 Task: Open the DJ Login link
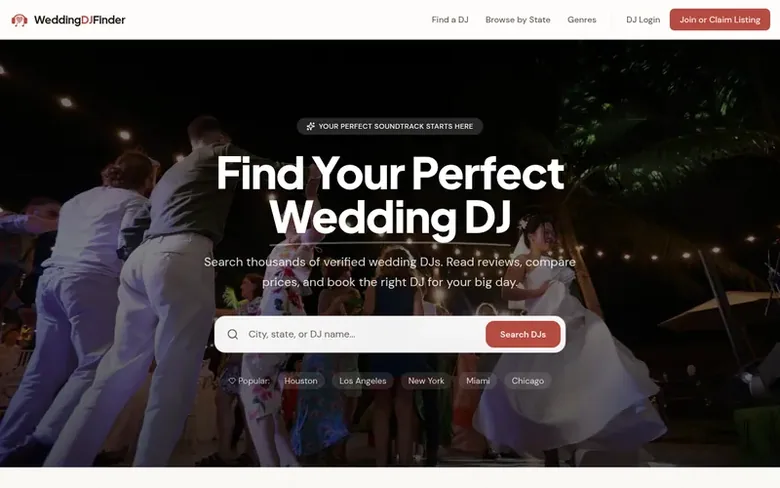coord(643,20)
